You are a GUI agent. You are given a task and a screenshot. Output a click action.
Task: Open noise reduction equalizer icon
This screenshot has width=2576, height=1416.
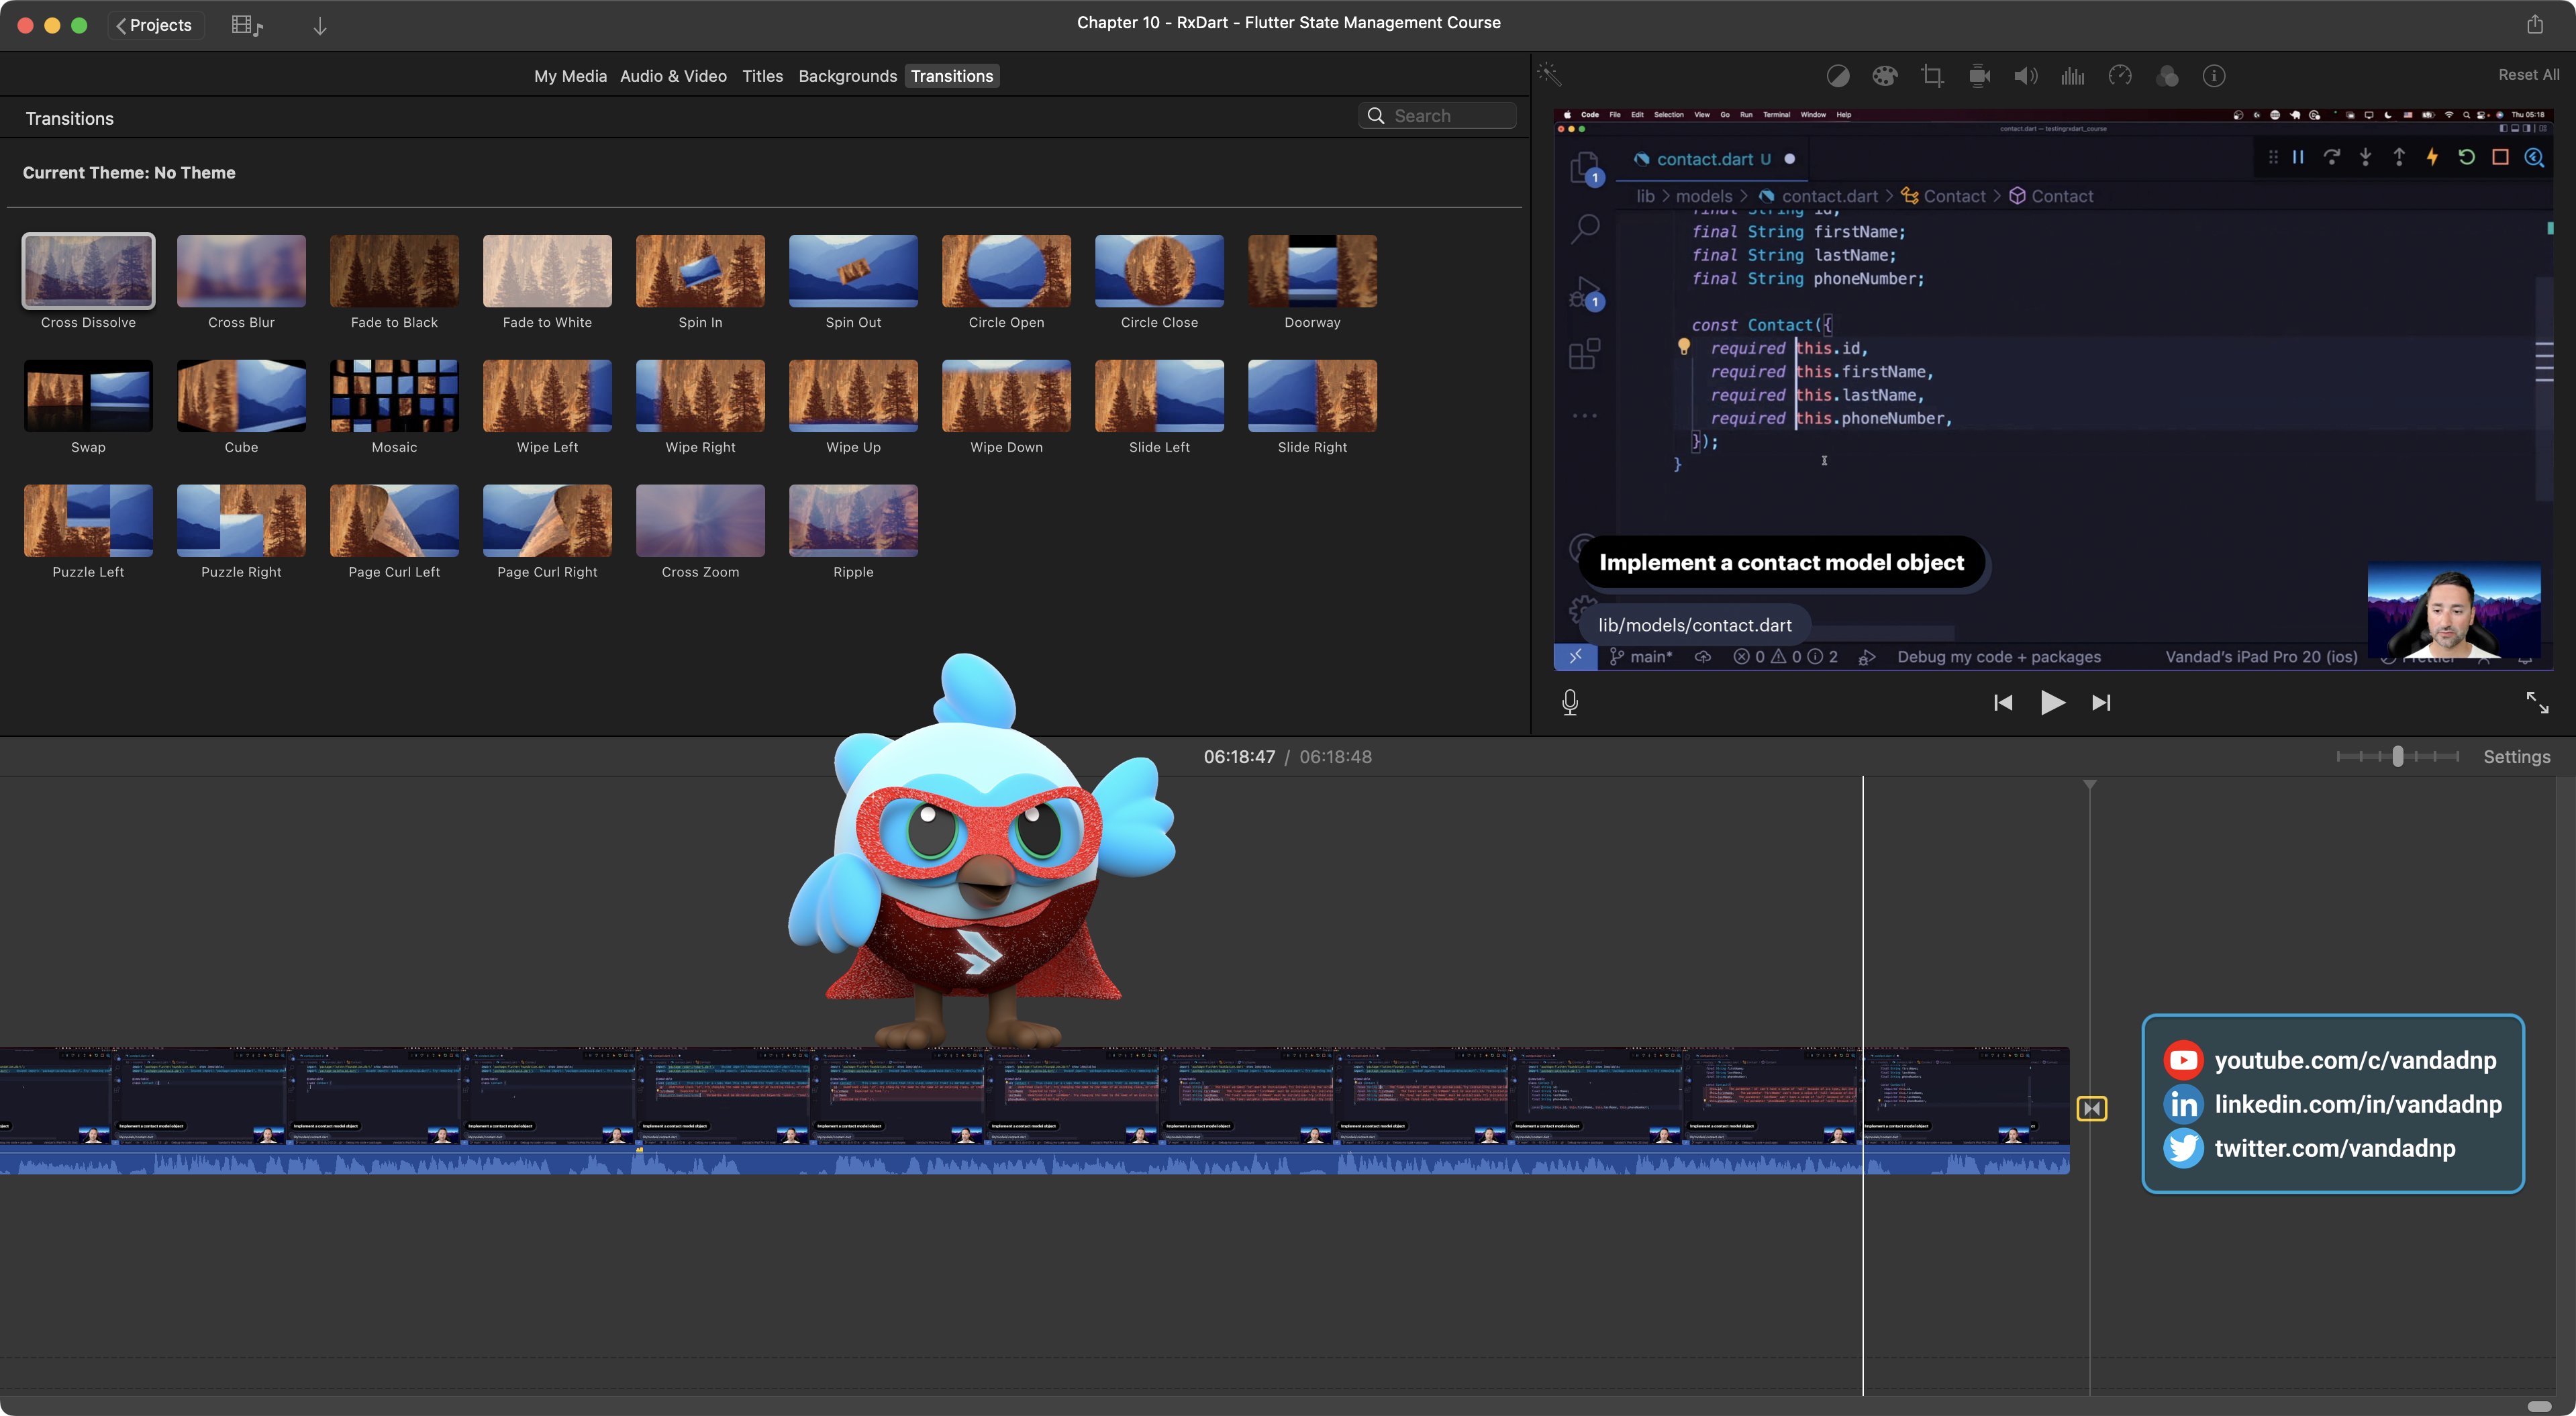click(x=2072, y=76)
